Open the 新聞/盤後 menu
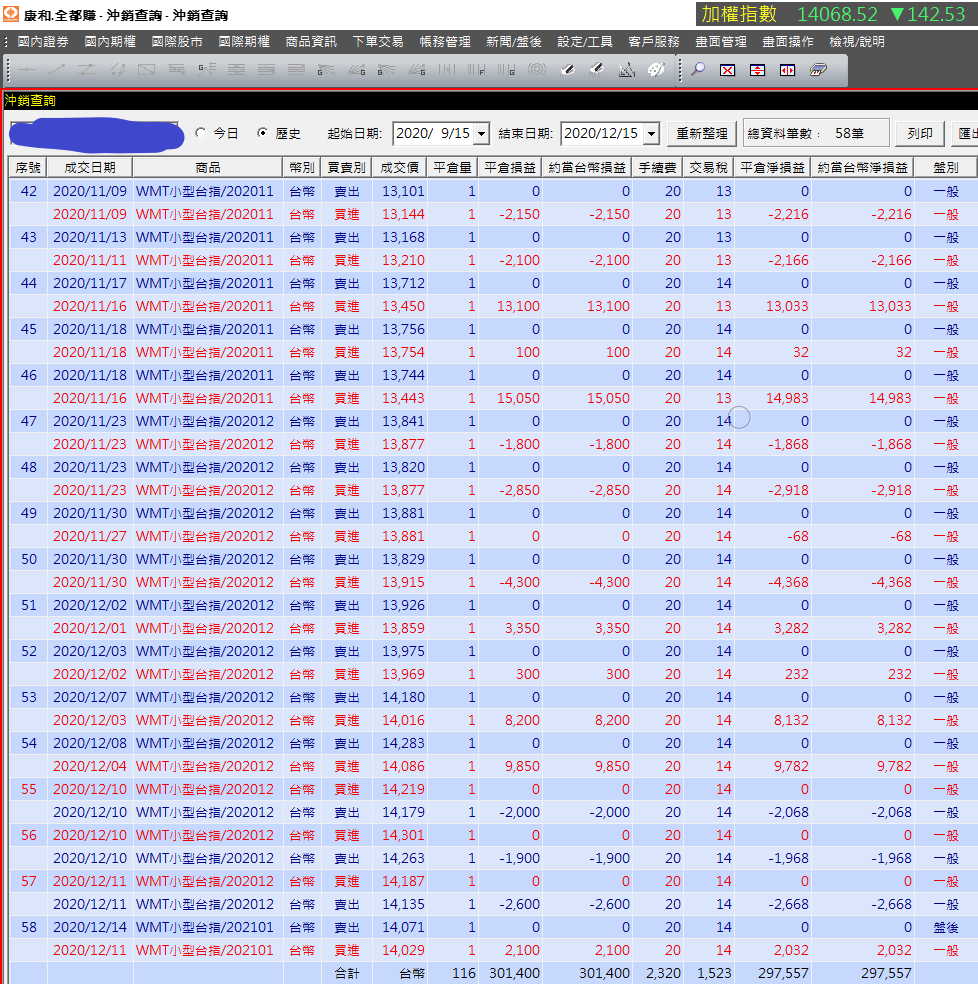 [513, 41]
